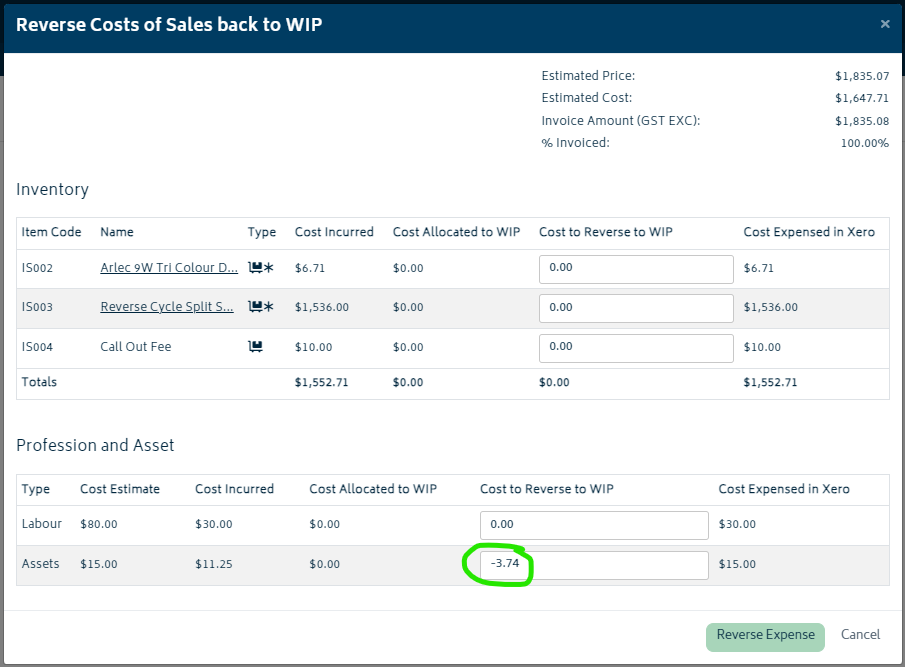Click the Reverse Expense button
The width and height of the screenshot is (905, 667).
[765, 637]
